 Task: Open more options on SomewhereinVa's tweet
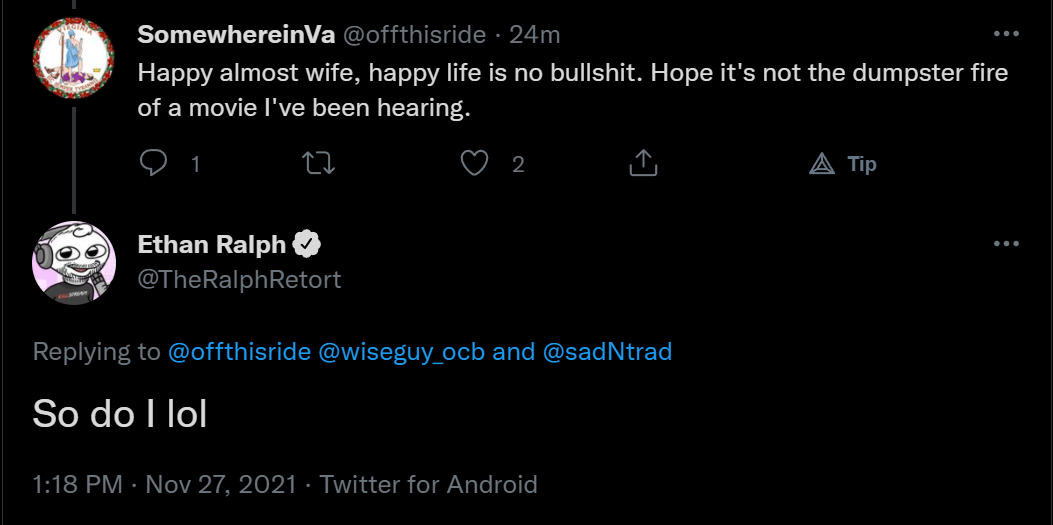pos(1006,34)
